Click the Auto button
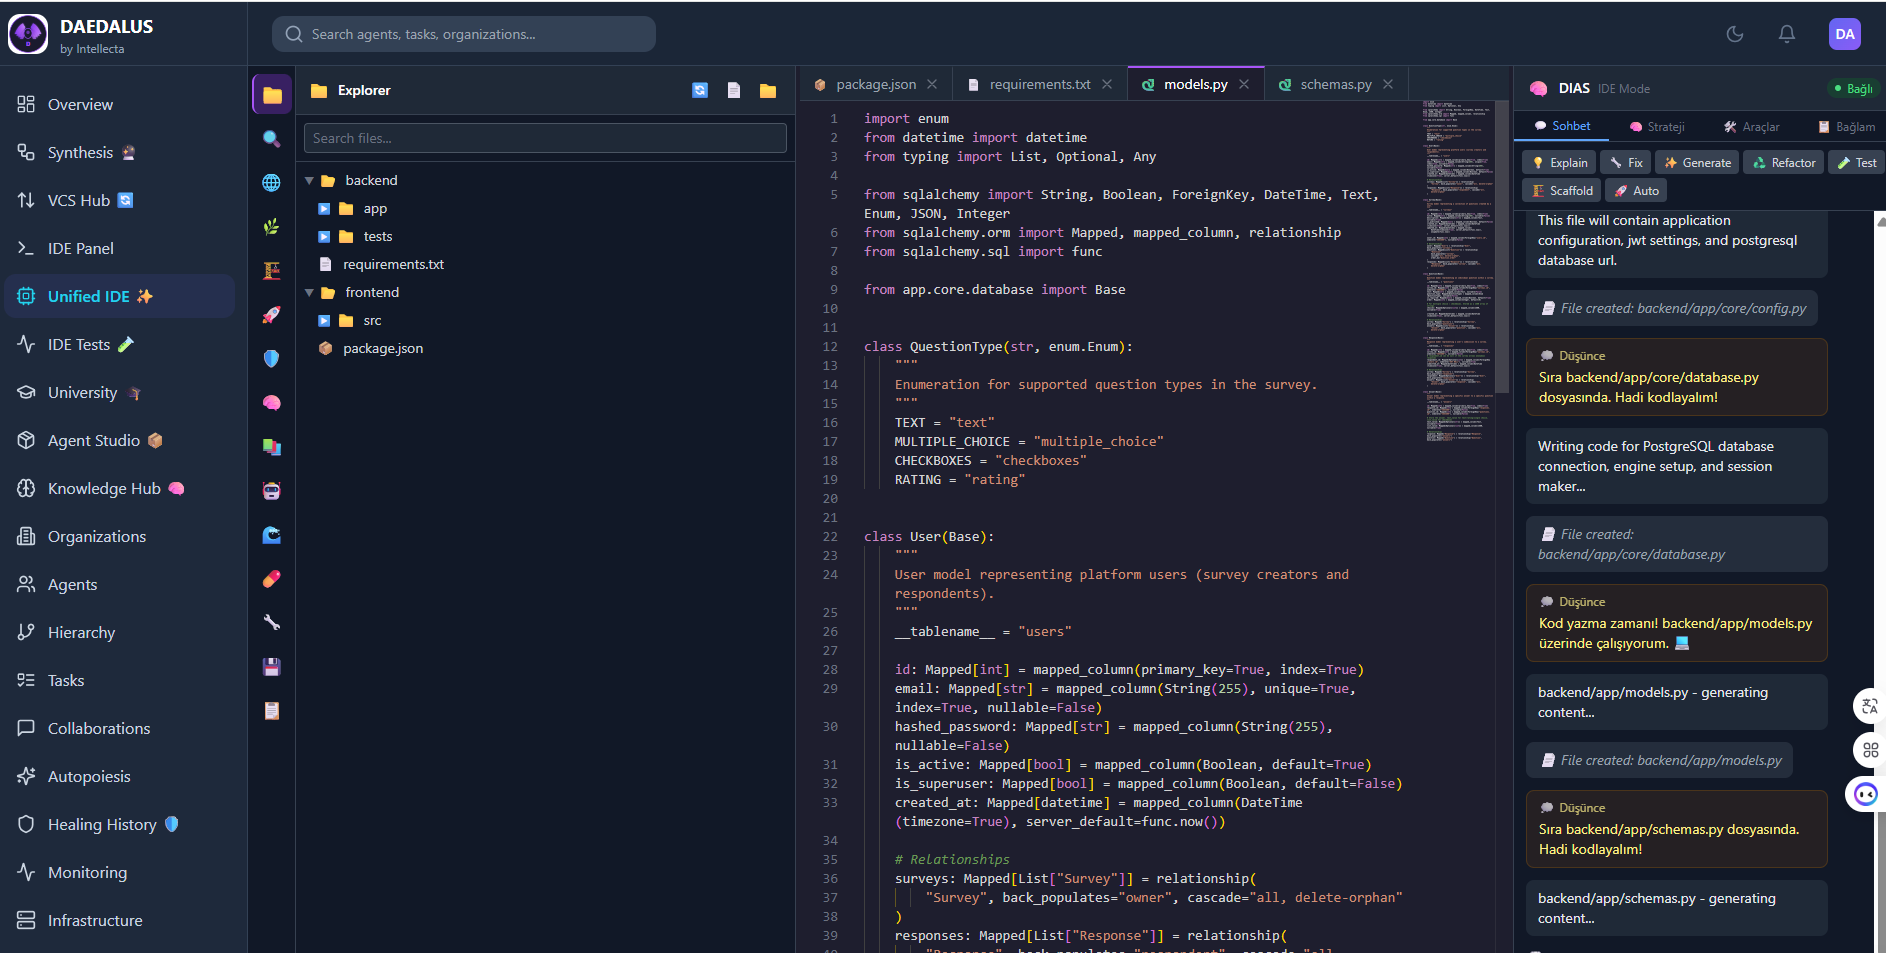Viewport: 1886px width, 953px height. (1636, 190)
